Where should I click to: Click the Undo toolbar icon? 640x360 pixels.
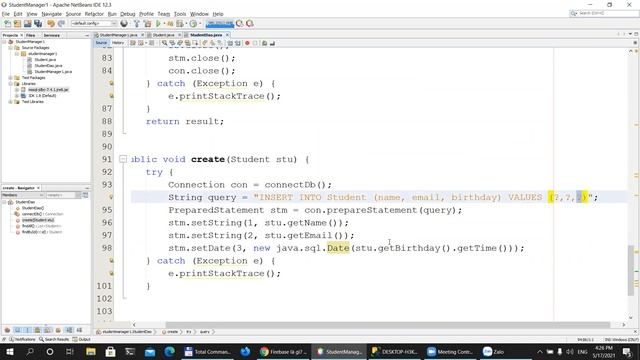coord(51,24)
